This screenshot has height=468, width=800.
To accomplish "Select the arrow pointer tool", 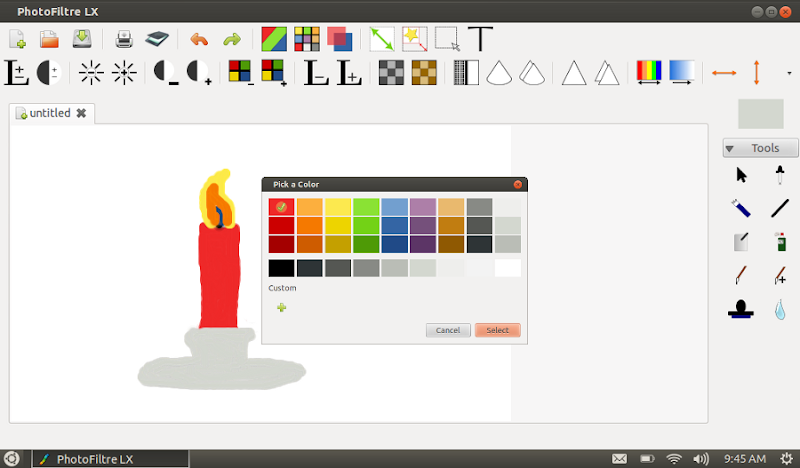I will (741, 175).
